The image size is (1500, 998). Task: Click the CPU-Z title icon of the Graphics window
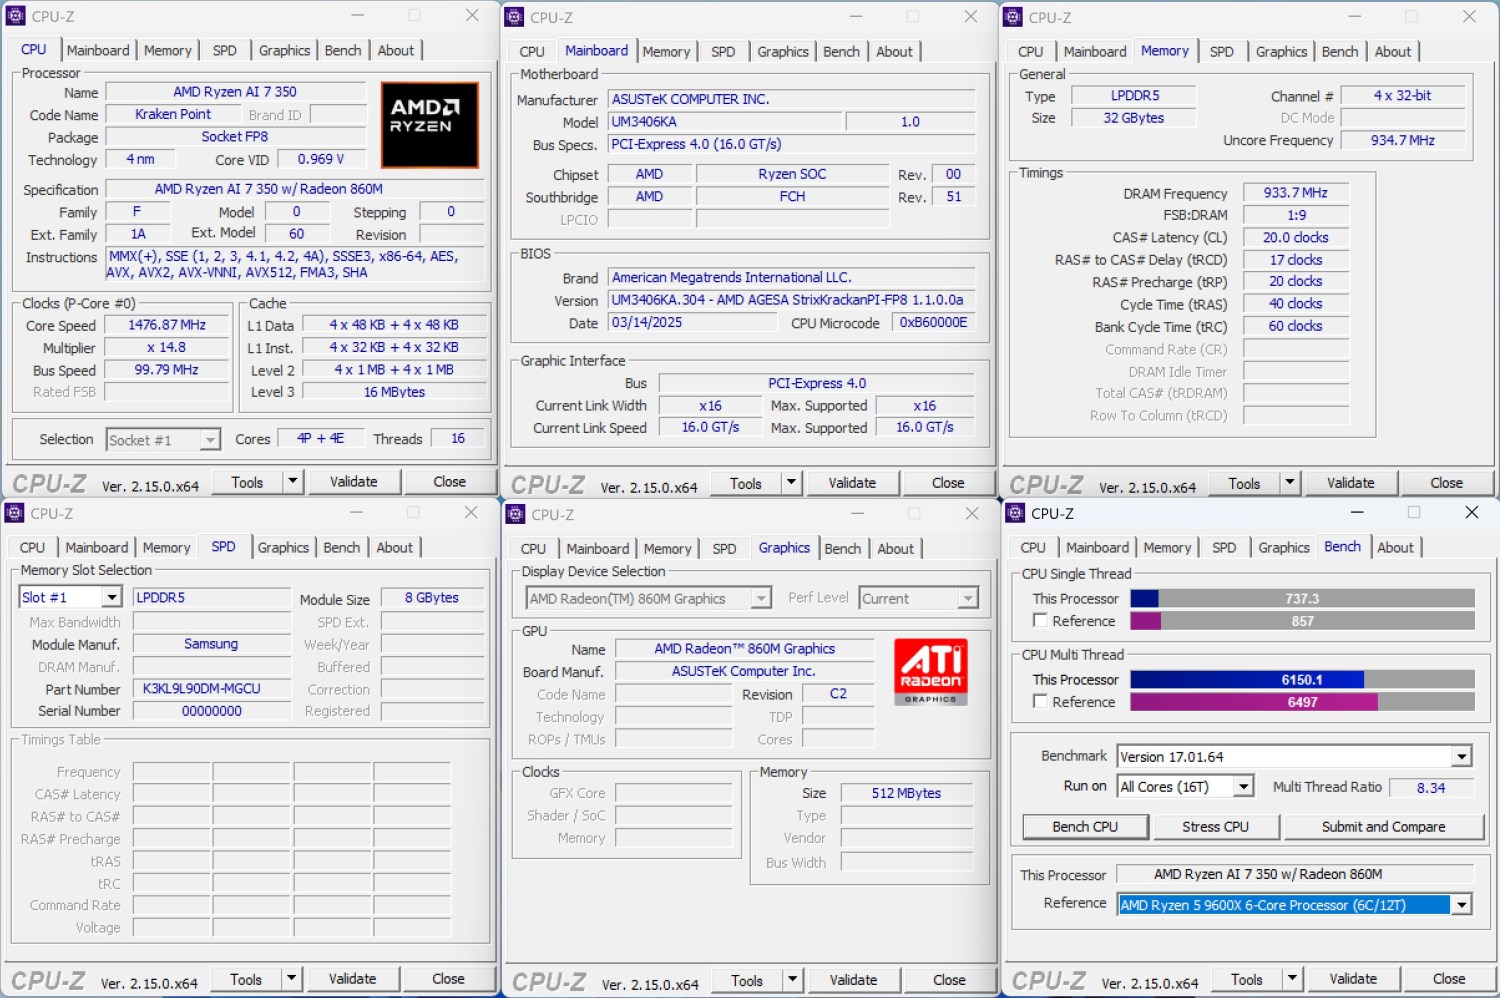click(516, 514)
